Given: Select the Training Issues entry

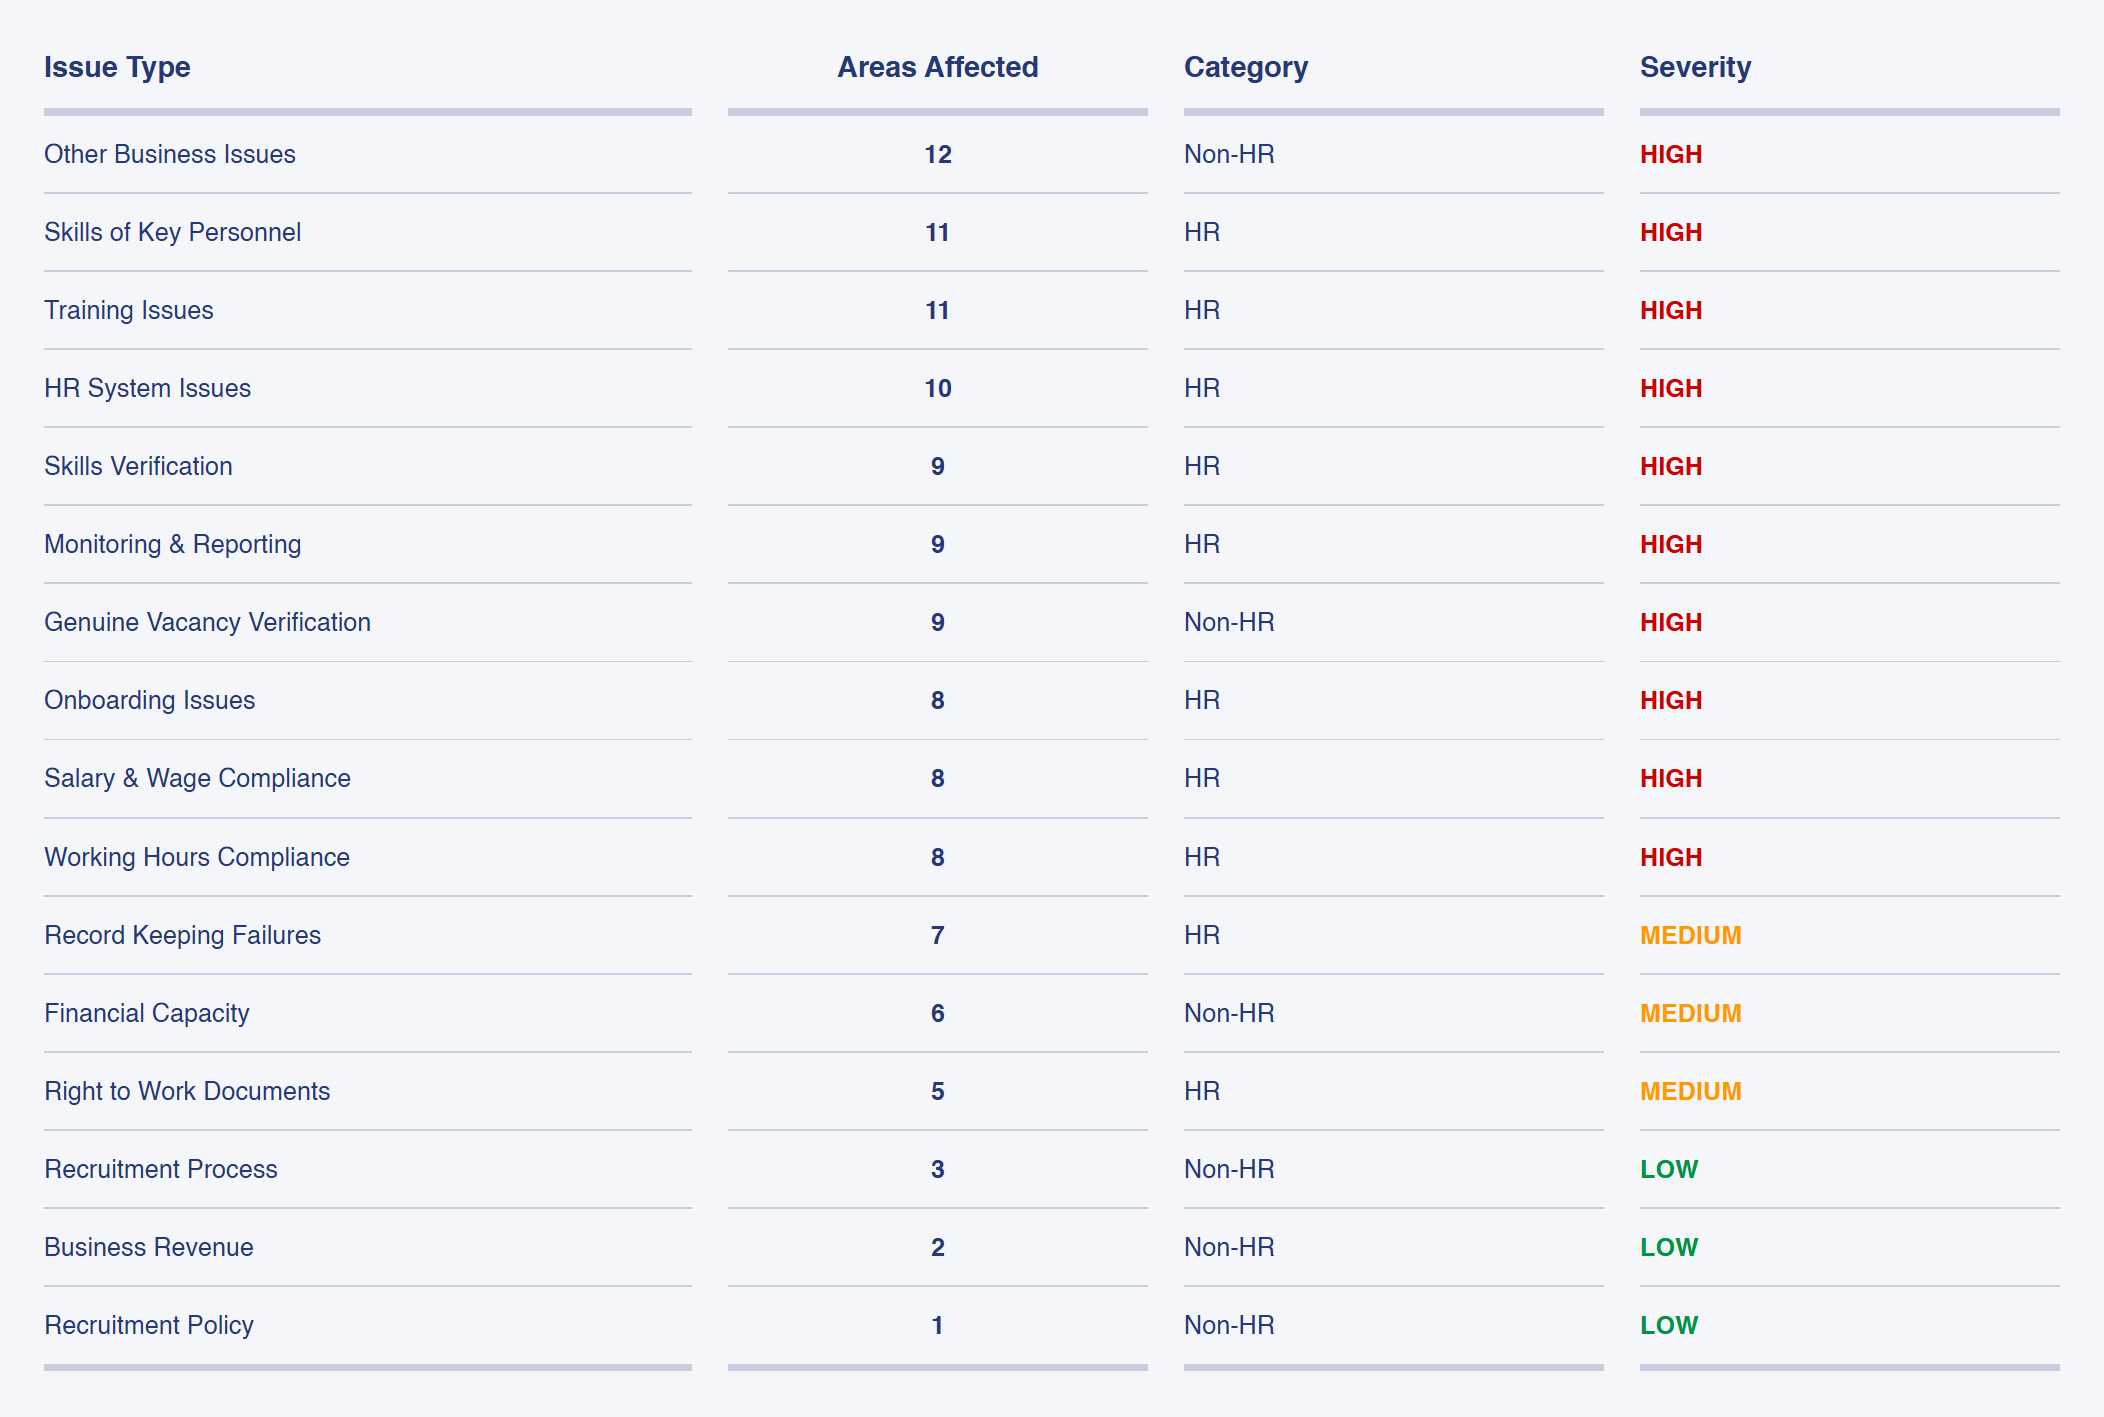Looking at the screenshot, I should [129, 310].
